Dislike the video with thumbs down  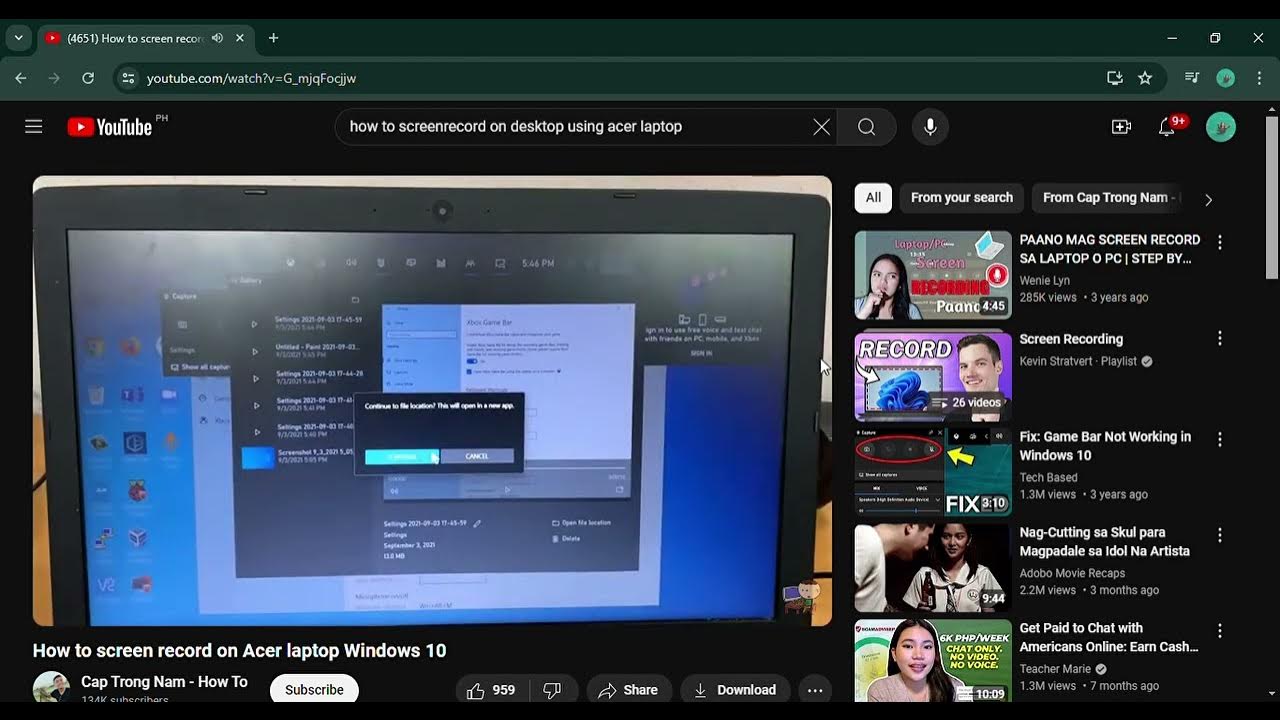coord(553,690)
